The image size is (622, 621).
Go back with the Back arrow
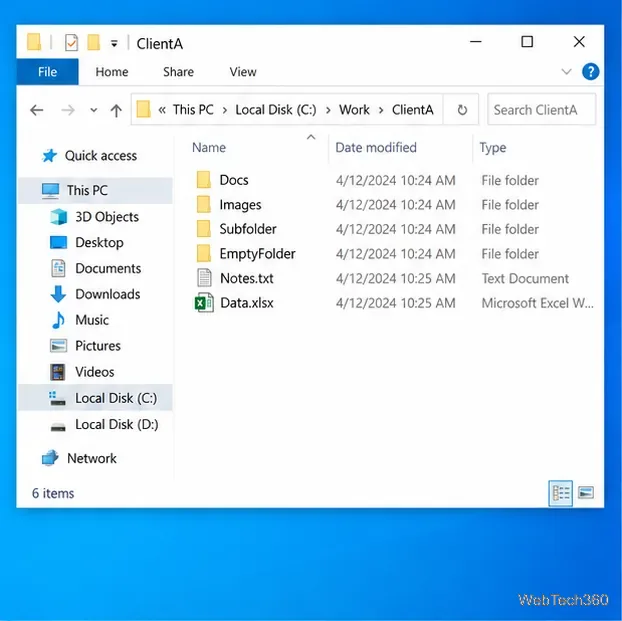tap(37, 110)
